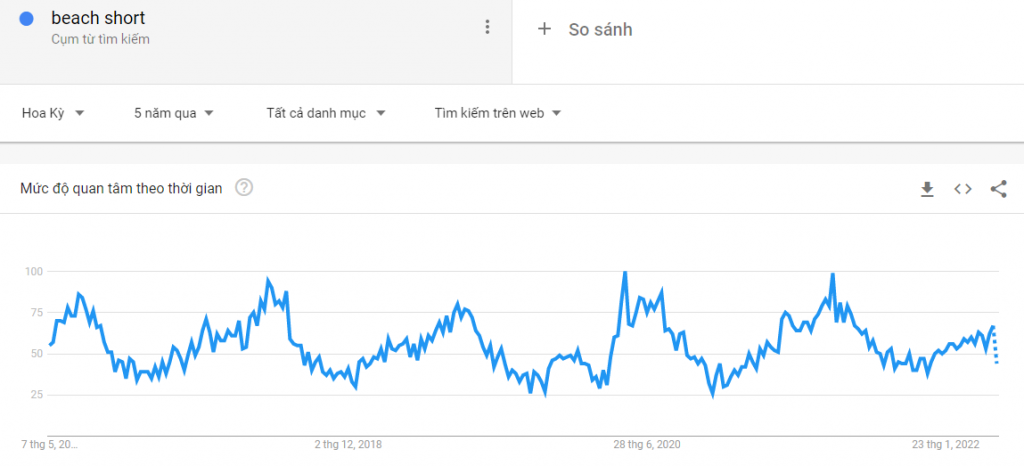Click the 2 thg 12, 2018 date label
Screen dimensions: 1024x466
(x=347, y=444)
